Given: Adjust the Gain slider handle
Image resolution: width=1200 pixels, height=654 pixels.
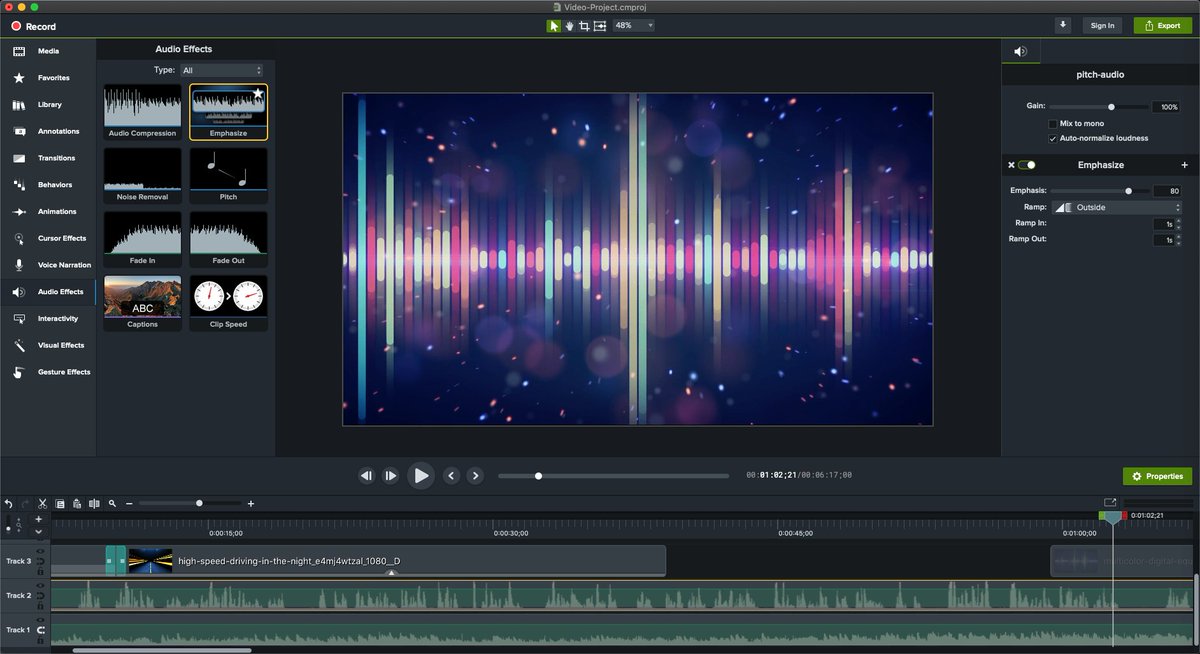Looking at the screenshot, I should [1111, 106].
